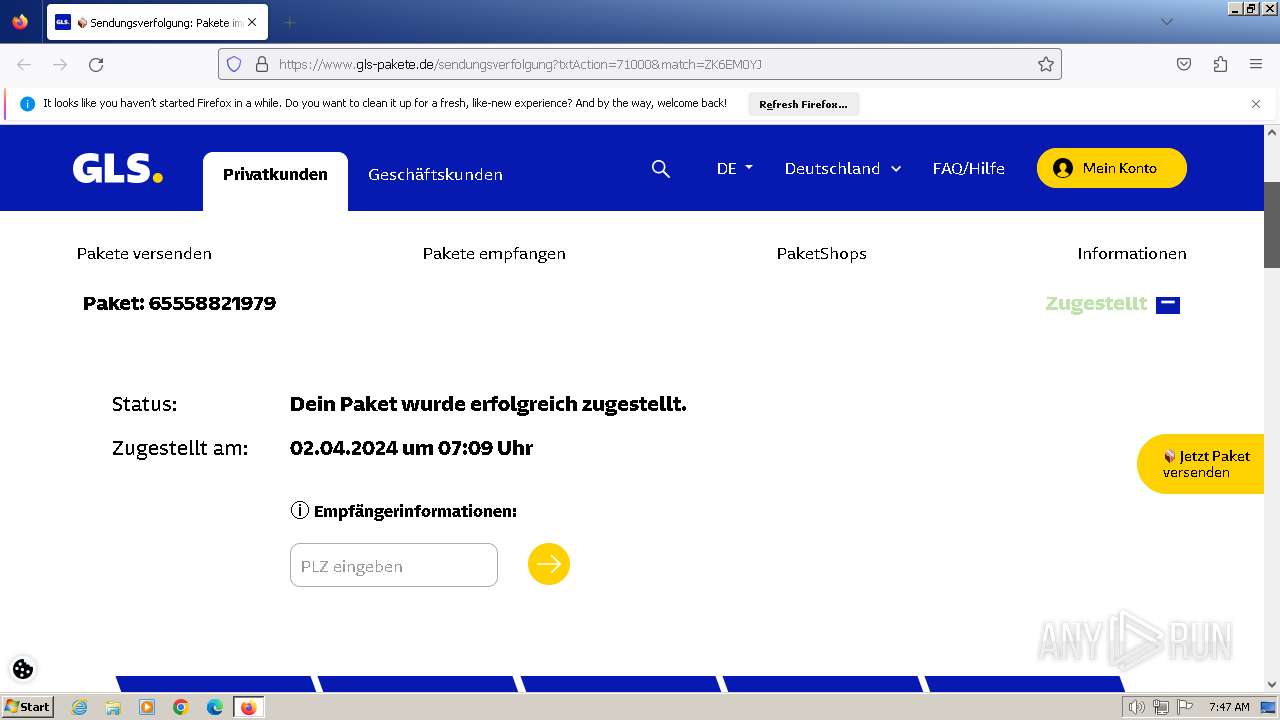1280x720 pixels.
Task: Focus the PLZ eingeben field
Action: click(x=393, y=565)
